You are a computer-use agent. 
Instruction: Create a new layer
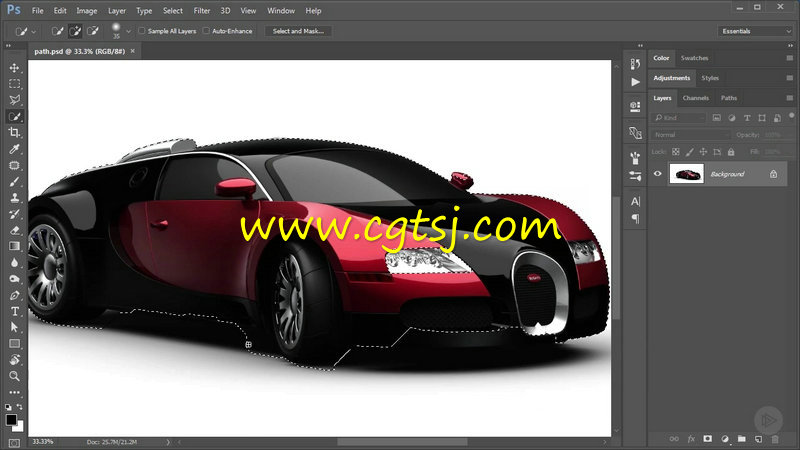pos(758,439)
